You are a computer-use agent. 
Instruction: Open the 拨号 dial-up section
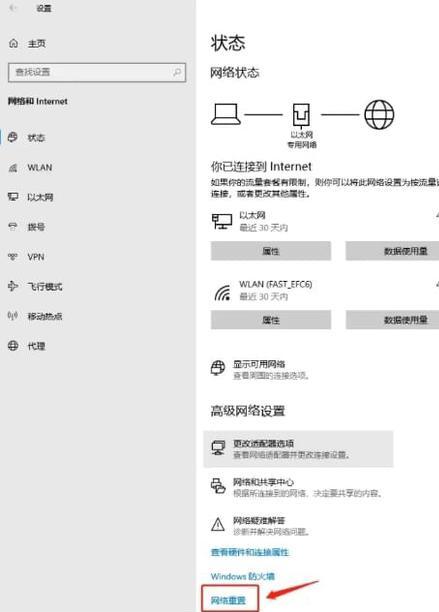(x=36, y=227)
